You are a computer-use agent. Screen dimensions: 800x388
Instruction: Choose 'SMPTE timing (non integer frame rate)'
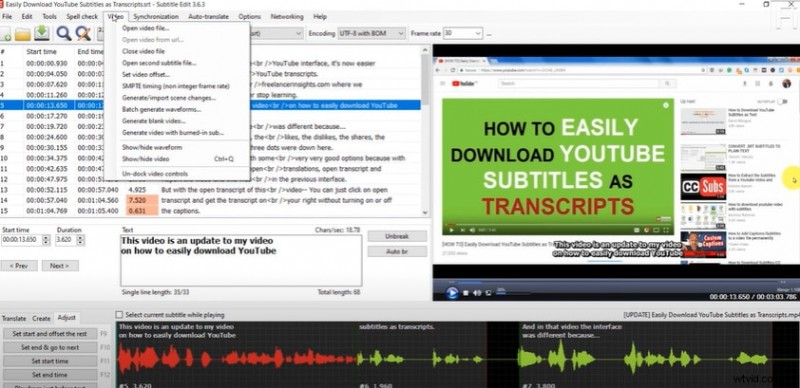click(x=177, y=86)
